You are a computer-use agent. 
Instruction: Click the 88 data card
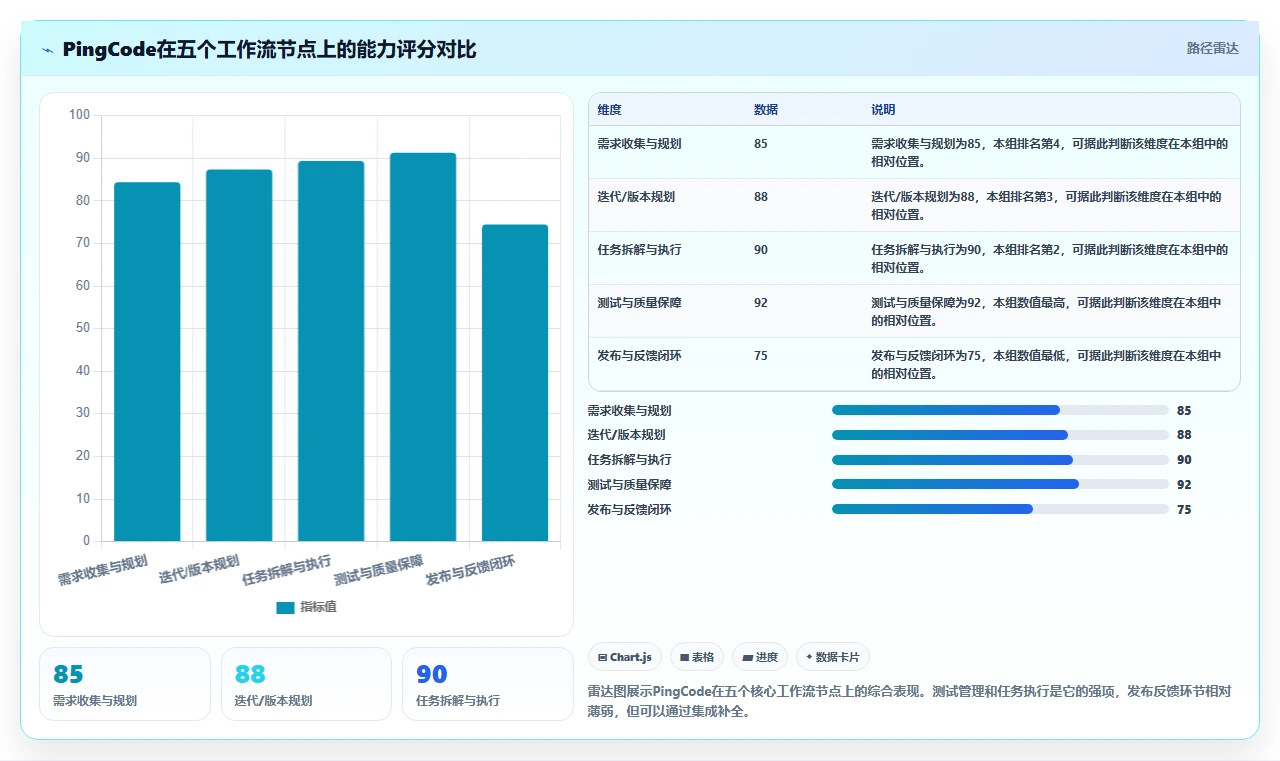[306, 684]
